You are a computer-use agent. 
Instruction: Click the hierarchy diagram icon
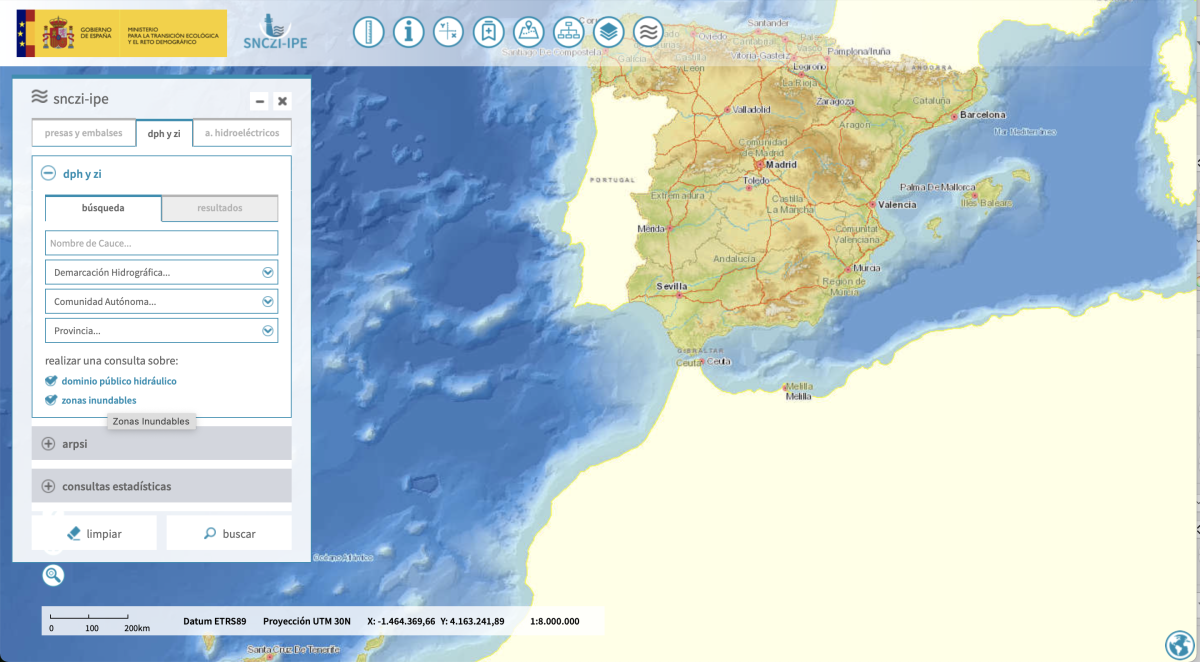point(568,32)
